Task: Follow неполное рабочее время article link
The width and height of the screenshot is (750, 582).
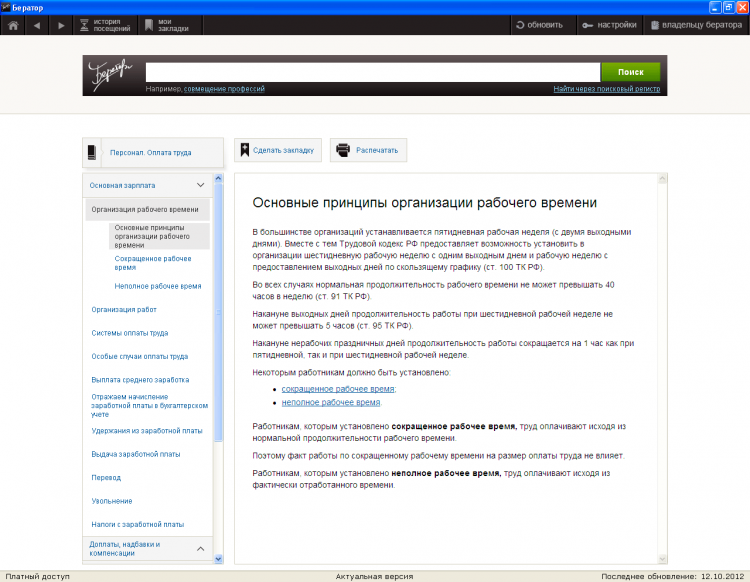Action: [x=331, y=403]
